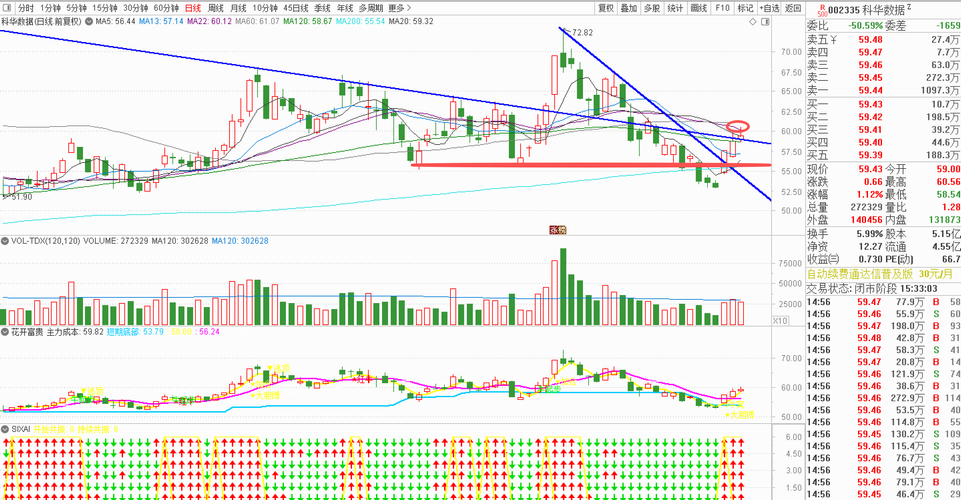961x500 pixels.
Task: Switch to 10分钟 chart period
Action: pos(265,8)
